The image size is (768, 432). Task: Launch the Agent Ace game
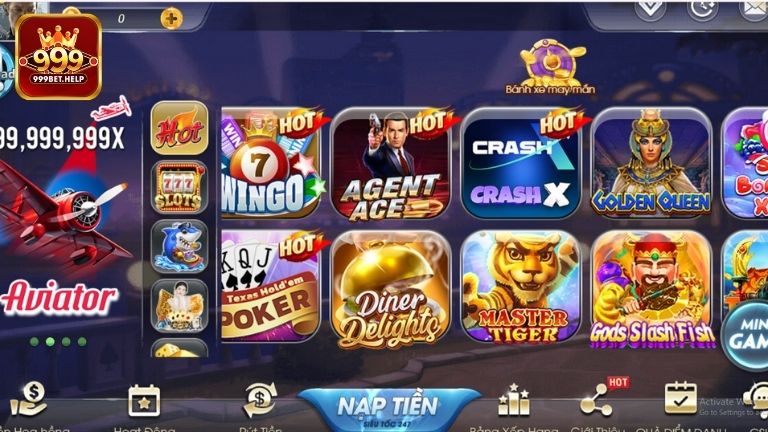pyautogui.click(x=390, y=163)
